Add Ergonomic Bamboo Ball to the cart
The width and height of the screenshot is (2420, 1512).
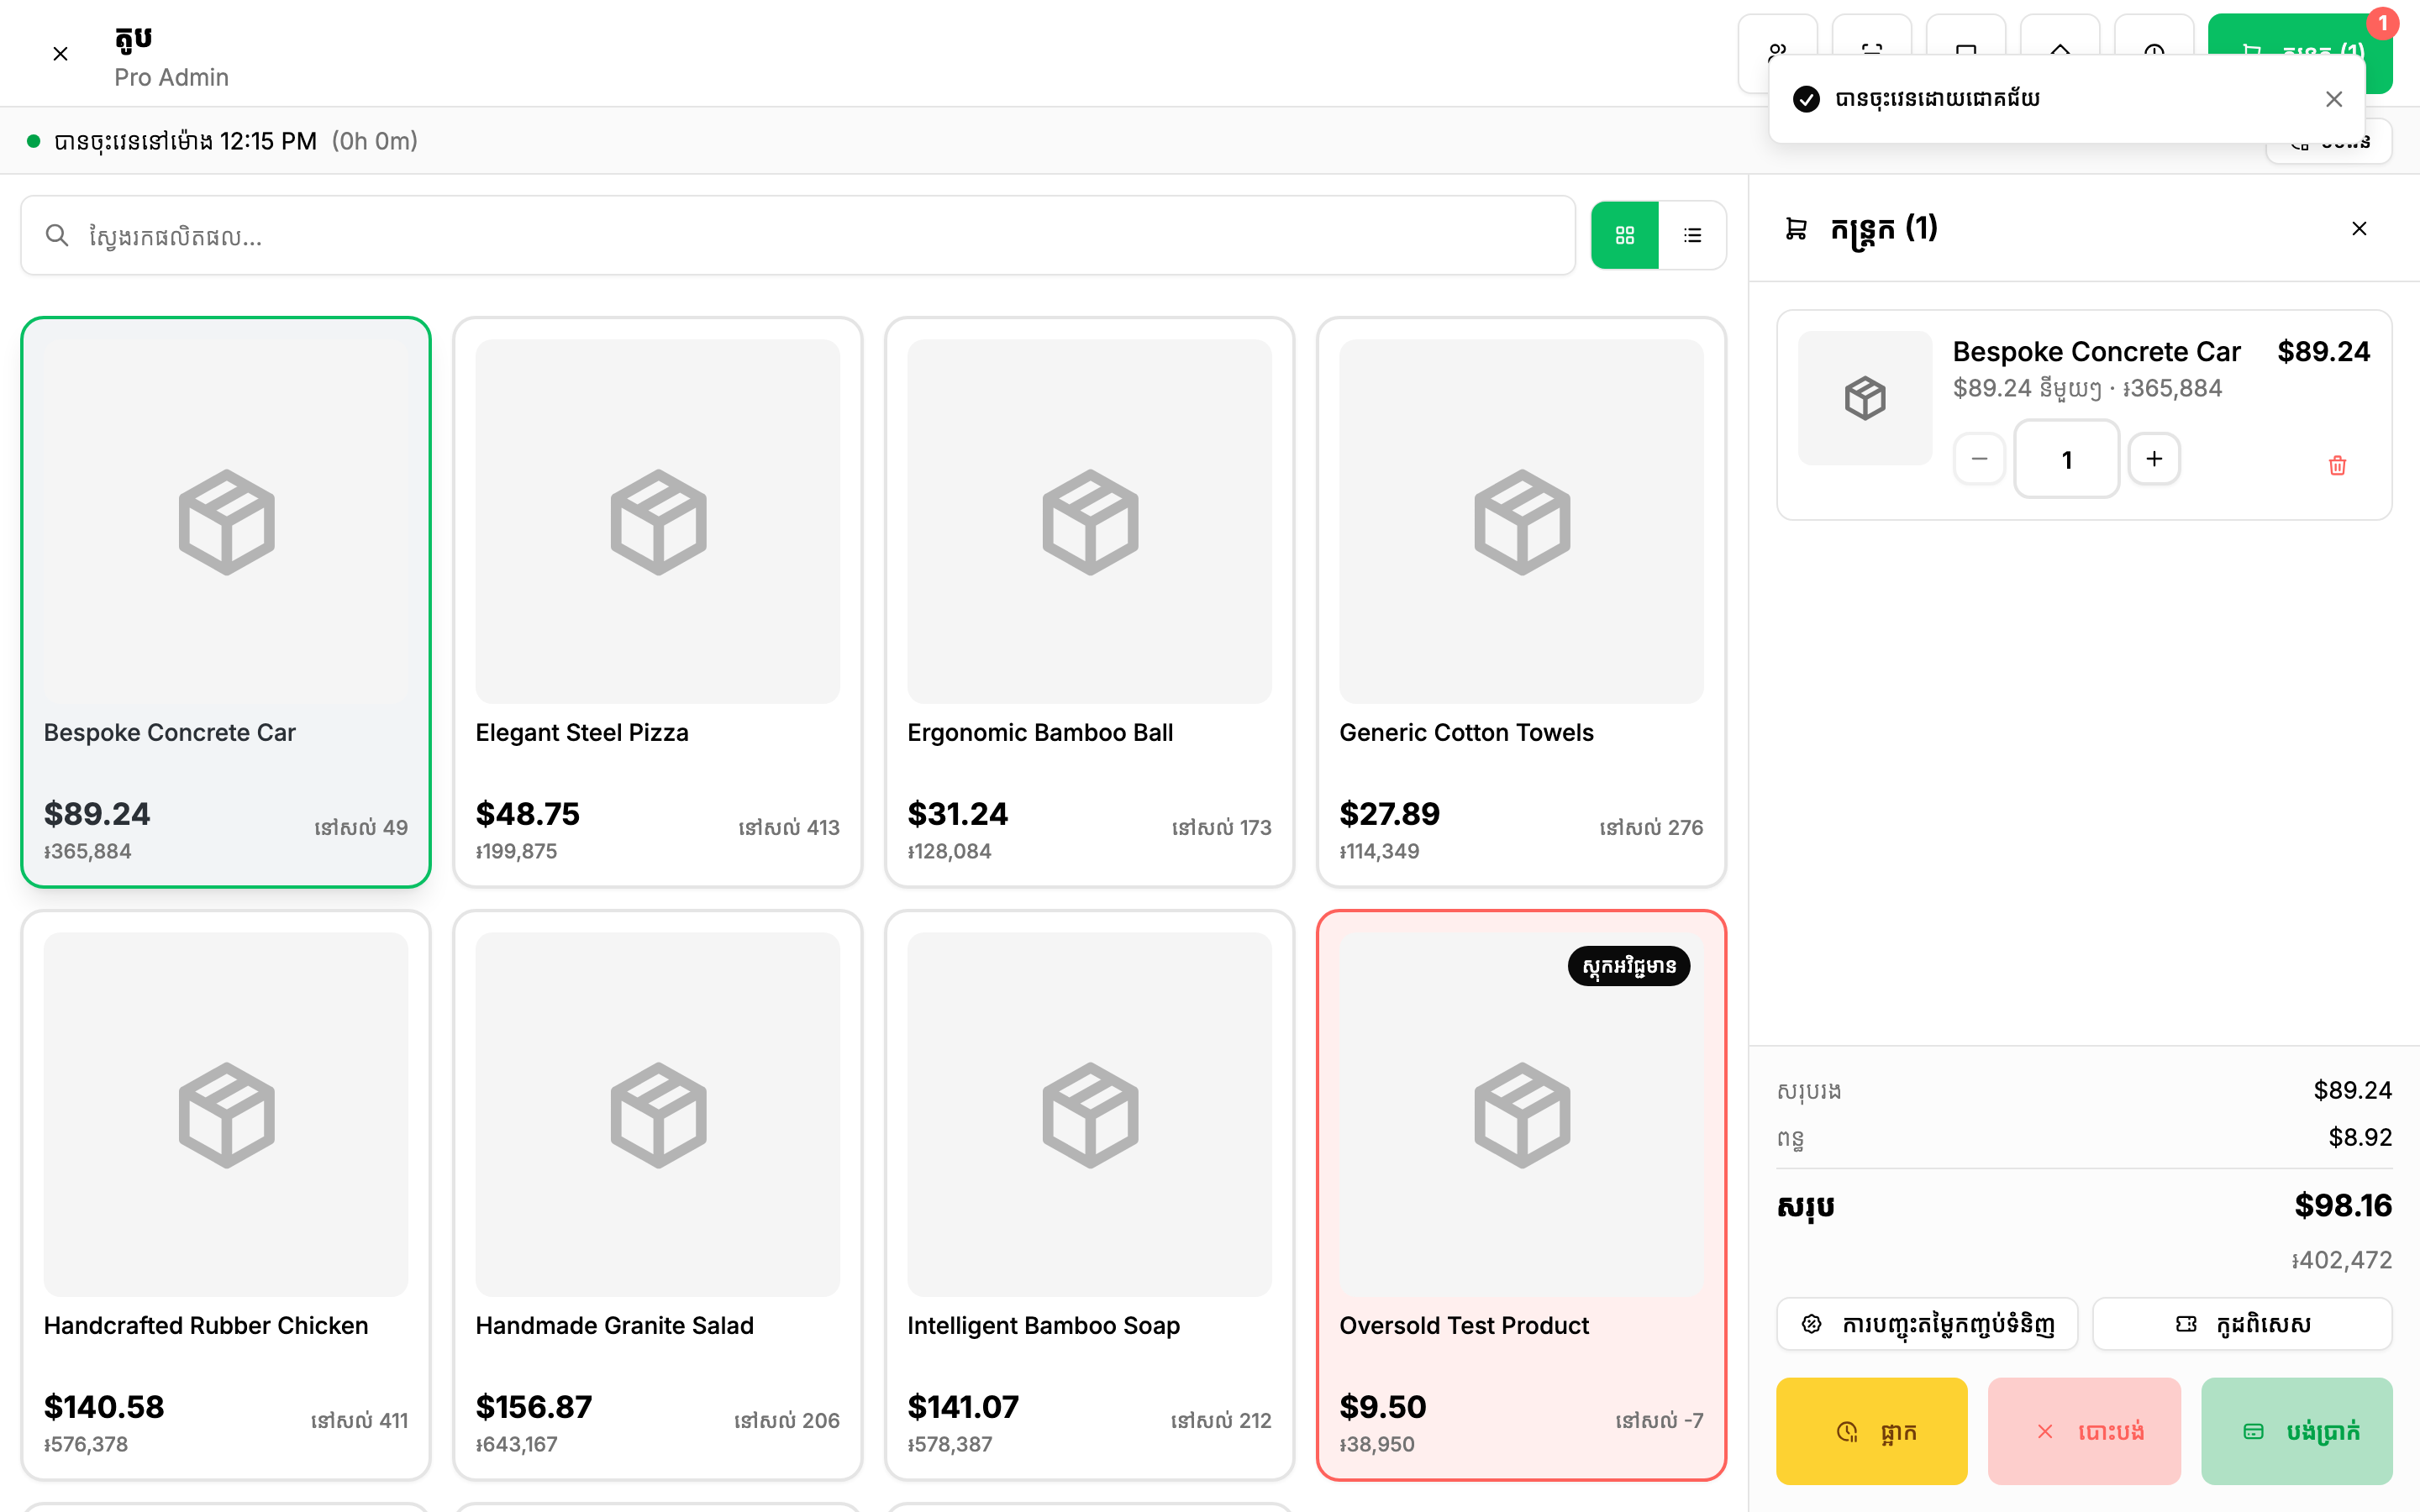pos(1090,602)
